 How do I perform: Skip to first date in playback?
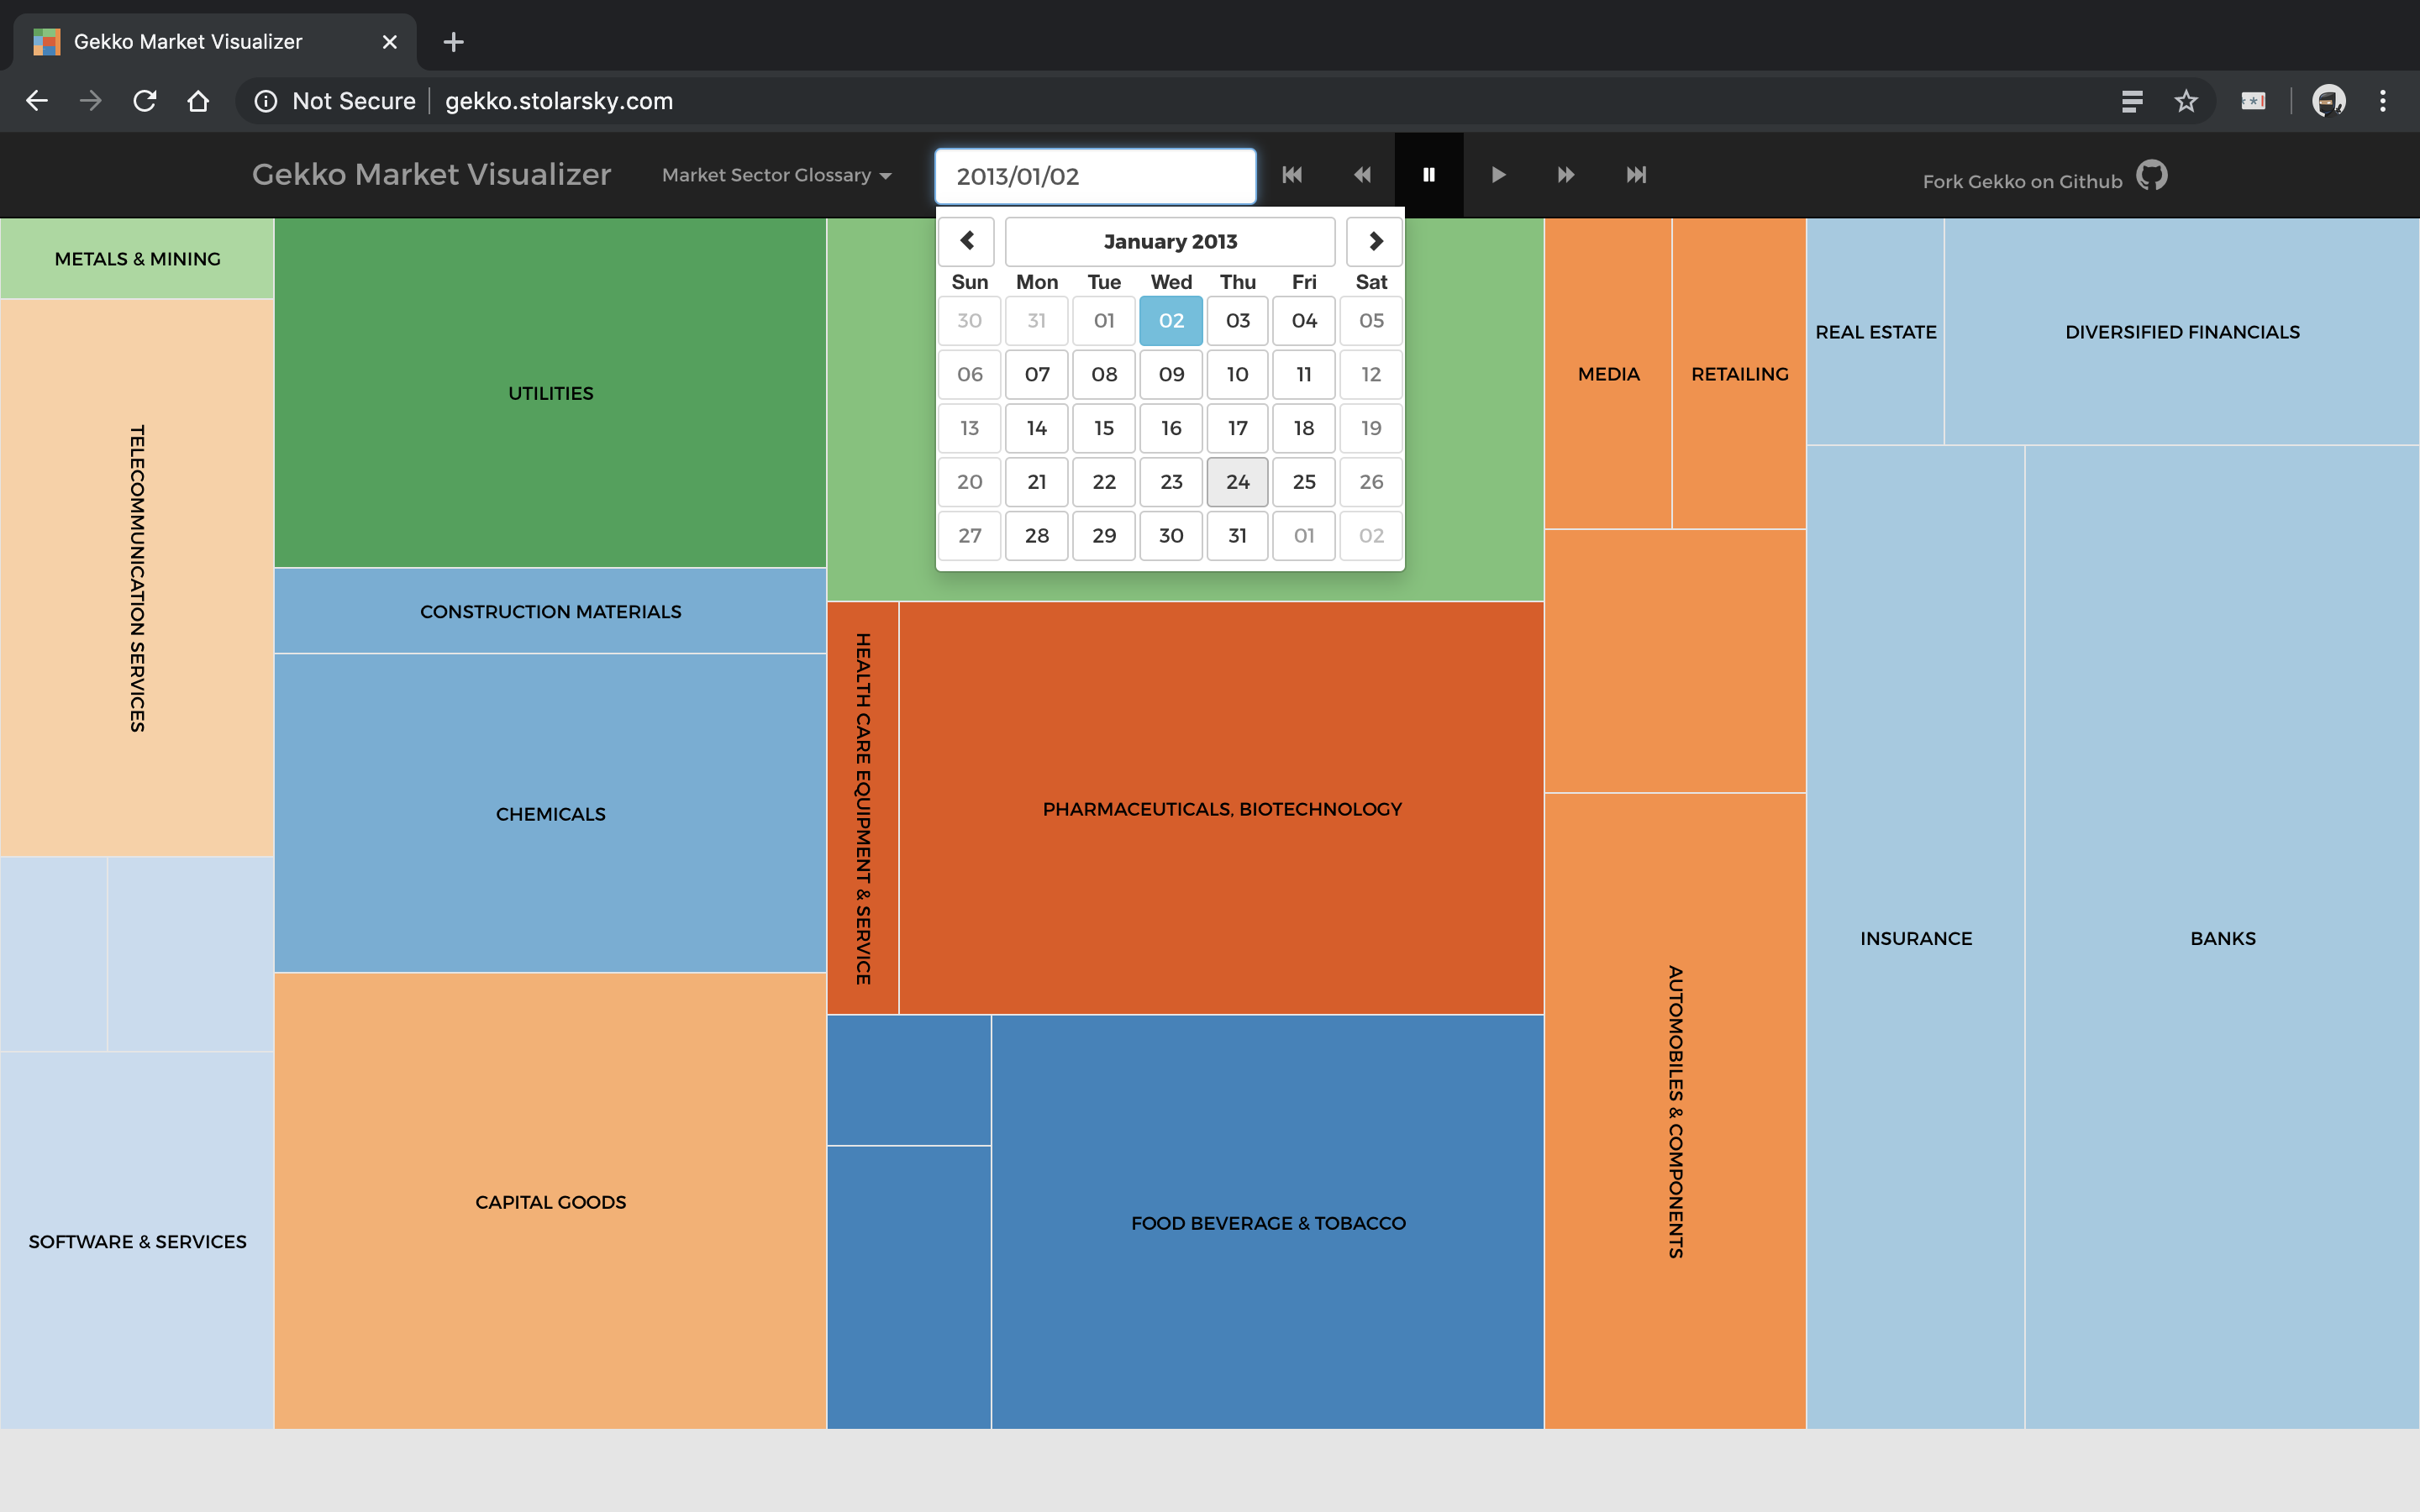tap(1292, 175)
